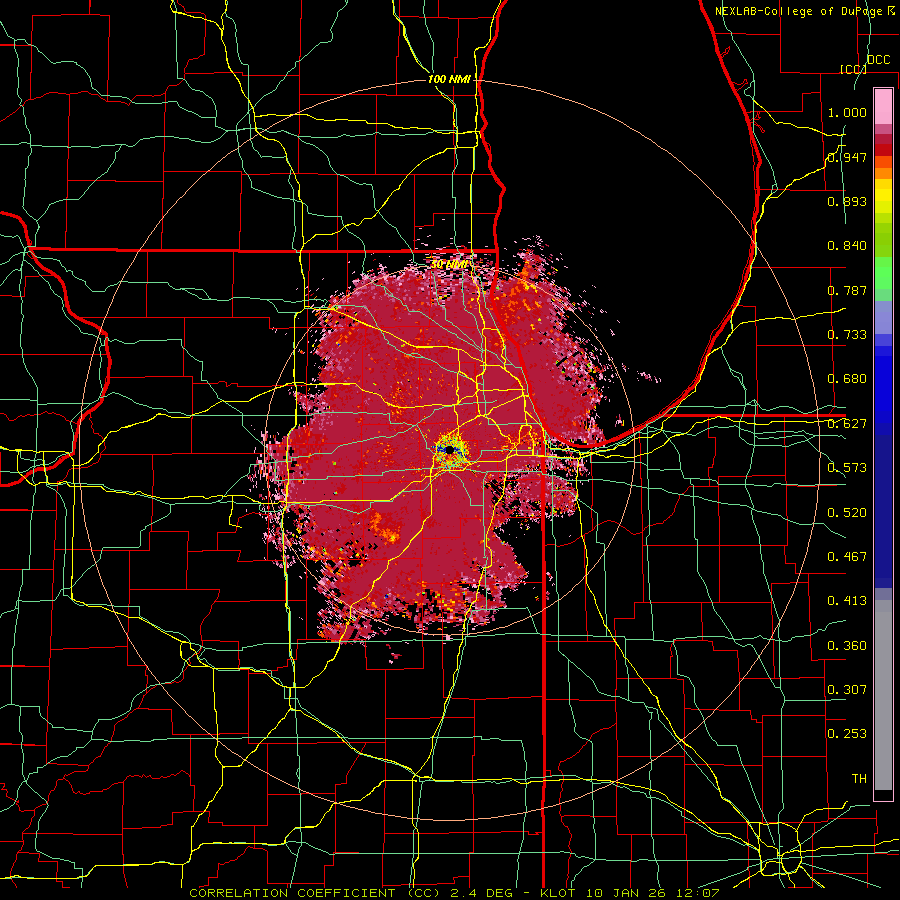
Task: Click the TH threshold legend label
Action: coord(859,779)
